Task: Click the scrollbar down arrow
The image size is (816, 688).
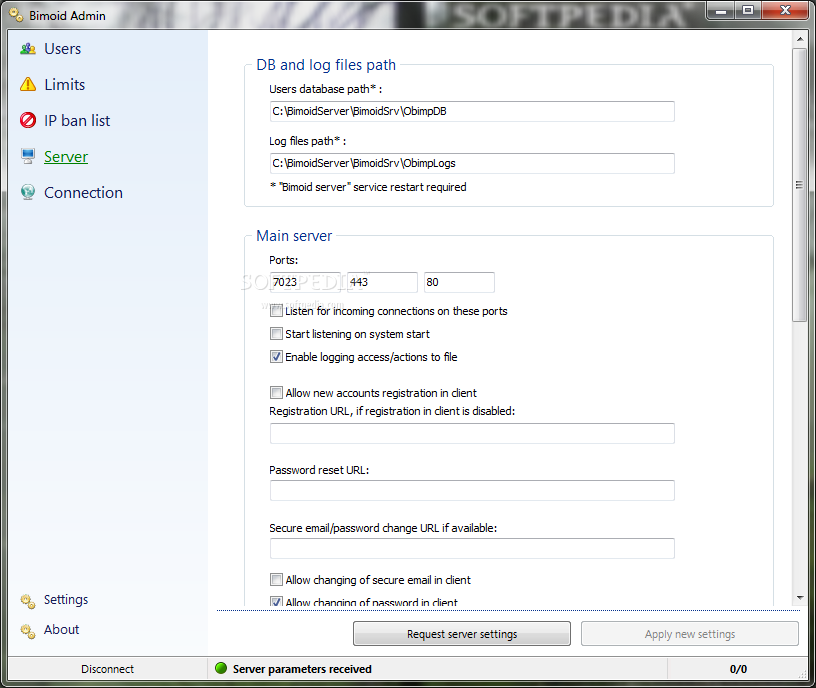Action: coord(800,598)
